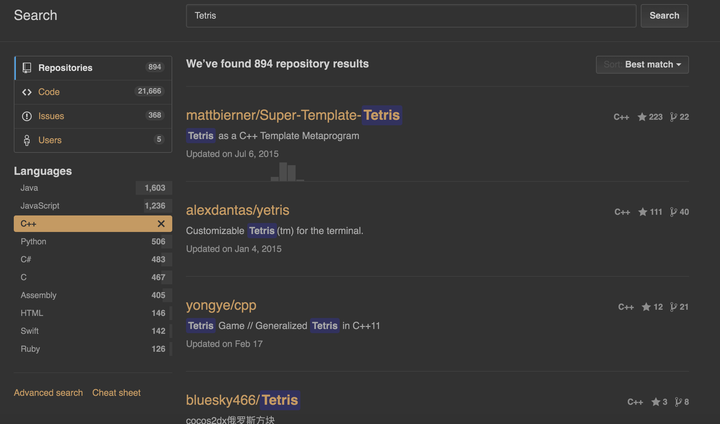Open alexdantas/yetris repository
This screenshot has width=720, height=424.
click(x=237, y=210)
